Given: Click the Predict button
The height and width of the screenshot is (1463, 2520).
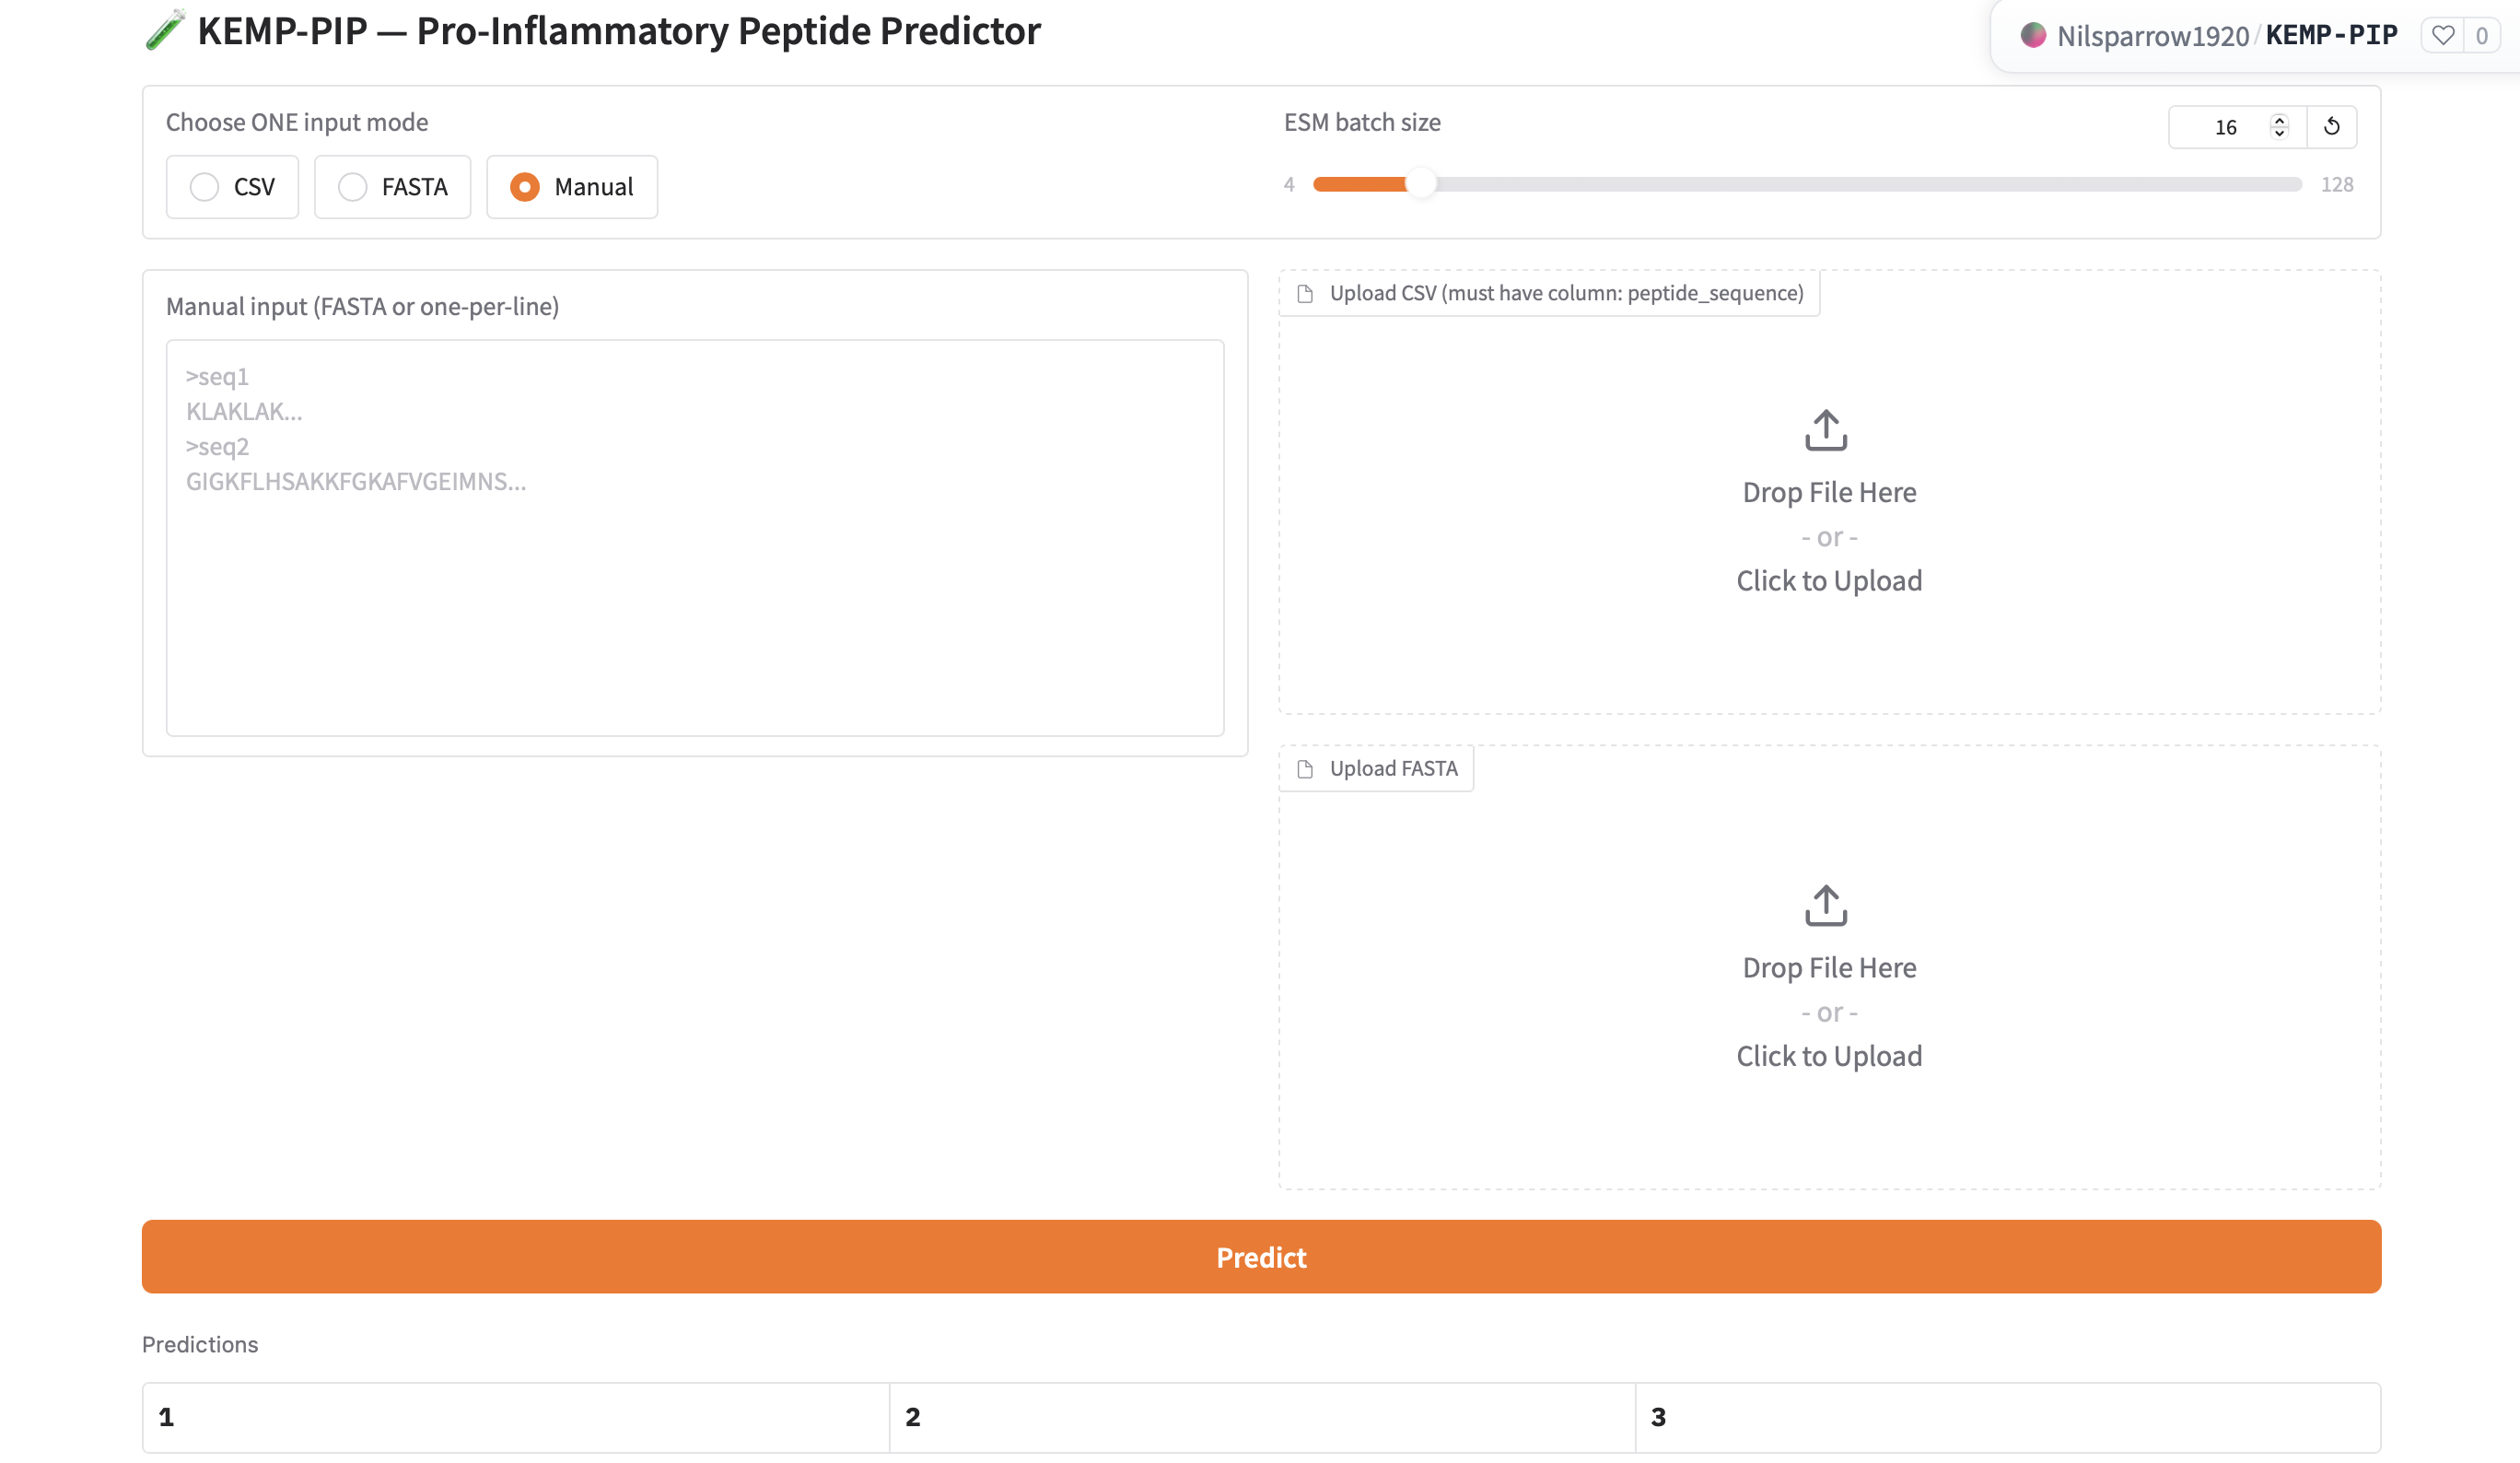Looking at the screenshot, I should tap(1260, 1257).
